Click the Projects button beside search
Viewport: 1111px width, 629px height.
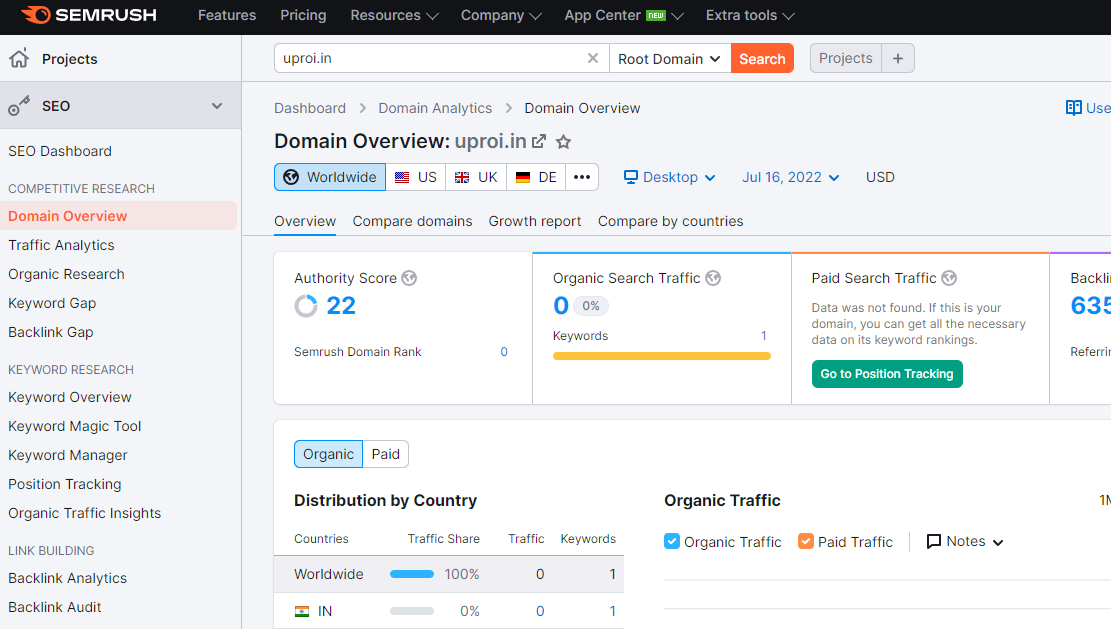pos(846,58)
